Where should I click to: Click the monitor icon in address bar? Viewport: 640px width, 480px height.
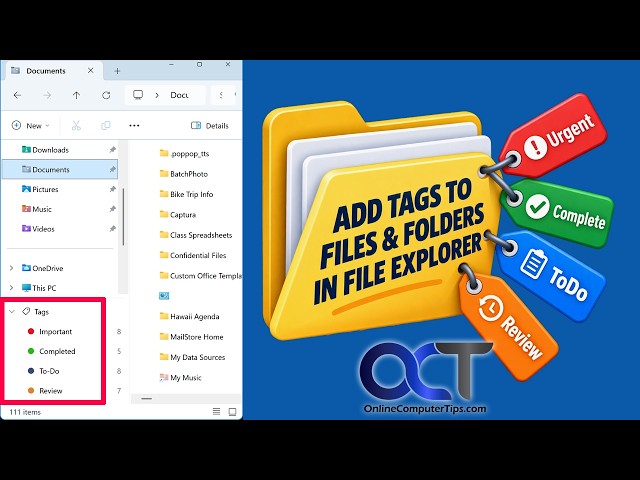click(138, 95)
